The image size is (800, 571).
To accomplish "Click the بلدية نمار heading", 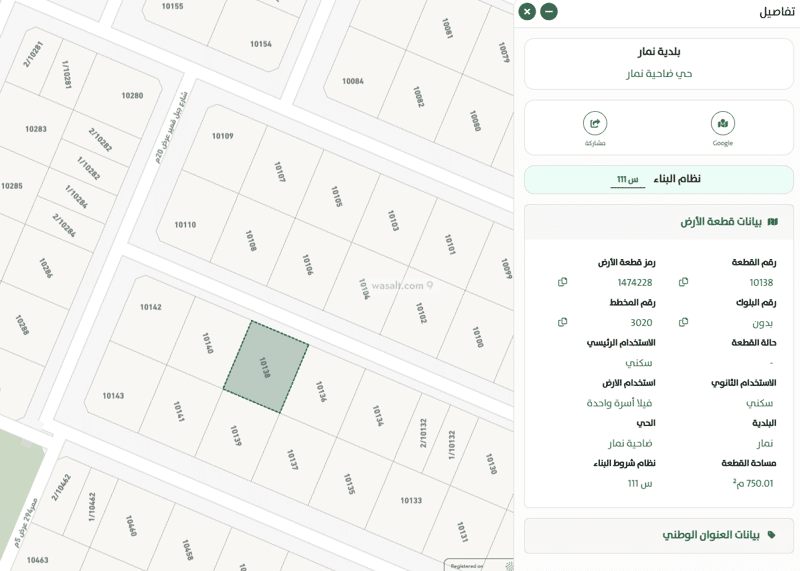I will coord(659,52).
